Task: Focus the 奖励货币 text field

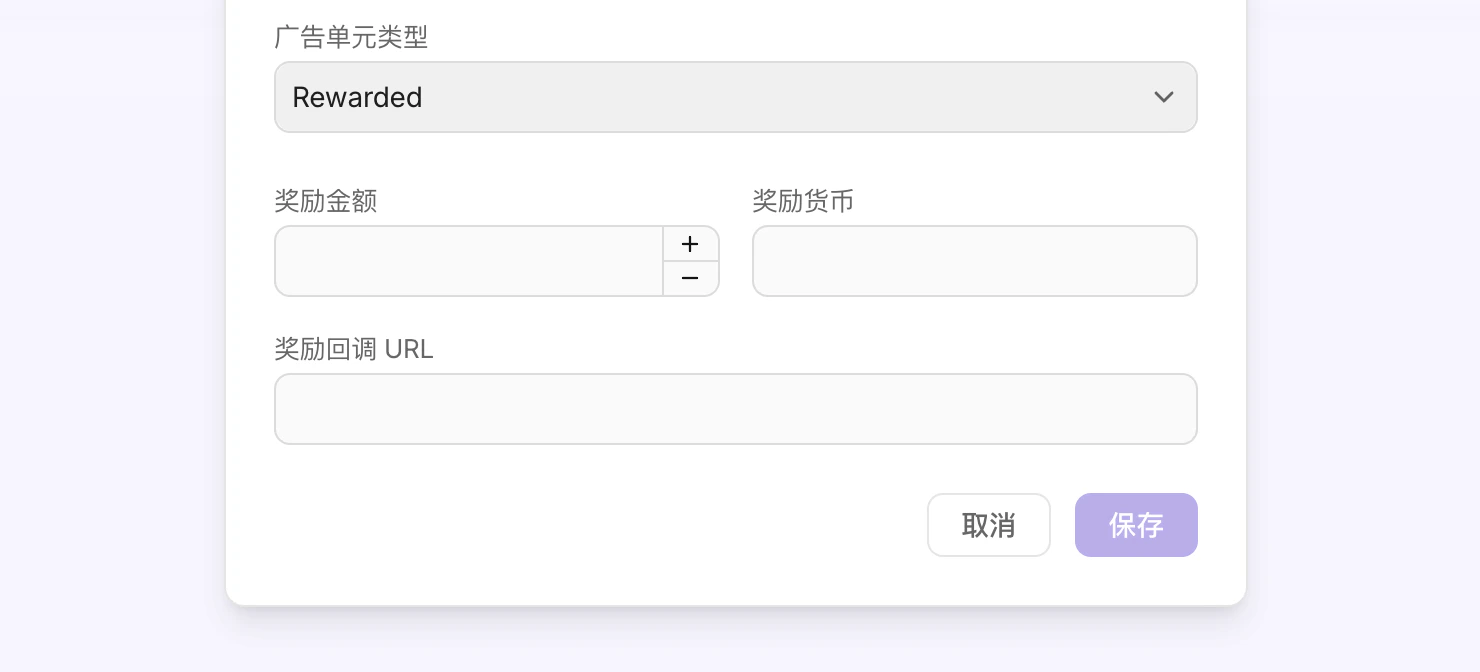Action: click(974, 261)
